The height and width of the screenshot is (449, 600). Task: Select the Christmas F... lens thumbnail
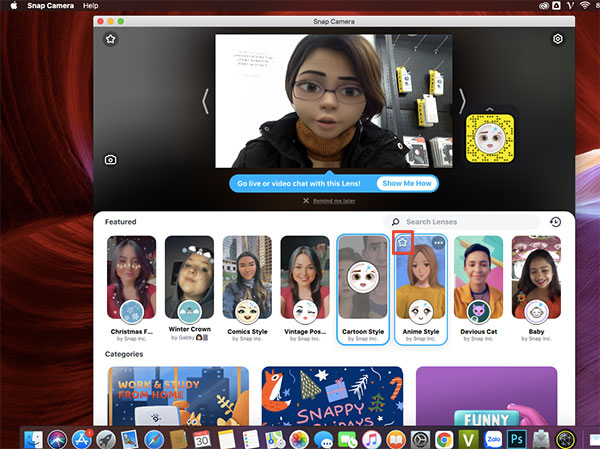pos(132,278)
